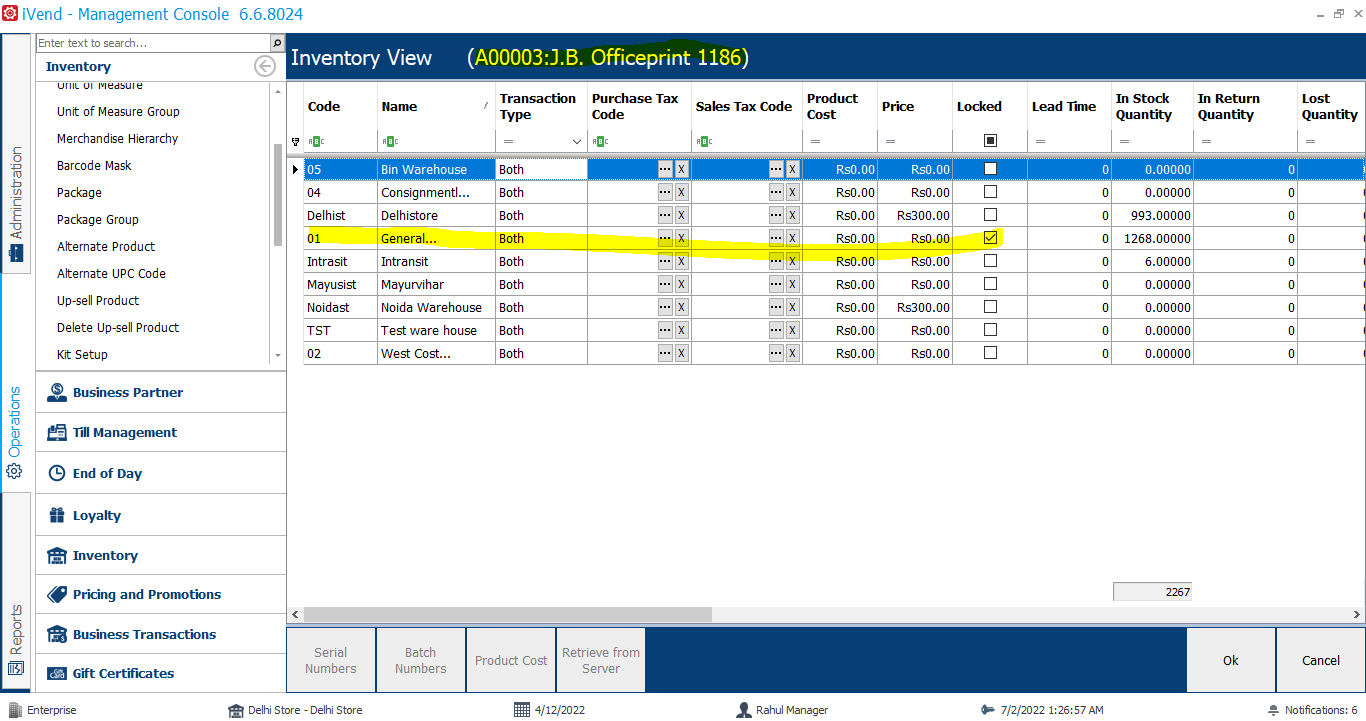The height and width of the screenshot is (721, 1366).
Task: Click the Rahul Manager user icon
Action: [x=744, y=710]
